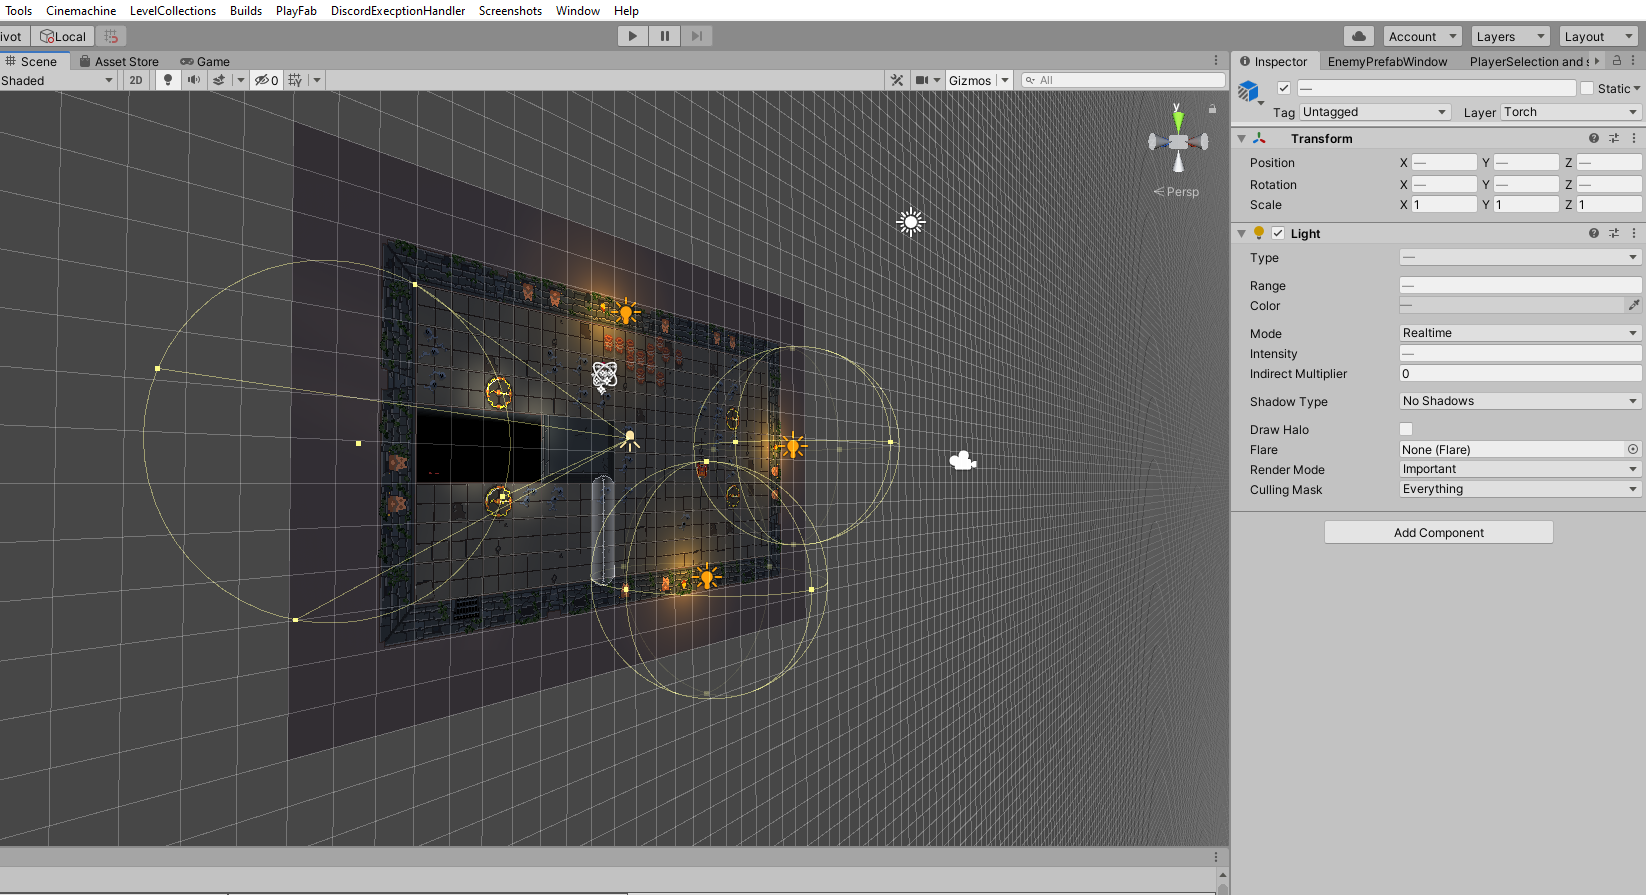
Task: Open the Static dropdown arrow
Action: click(x=1637, y=88)
